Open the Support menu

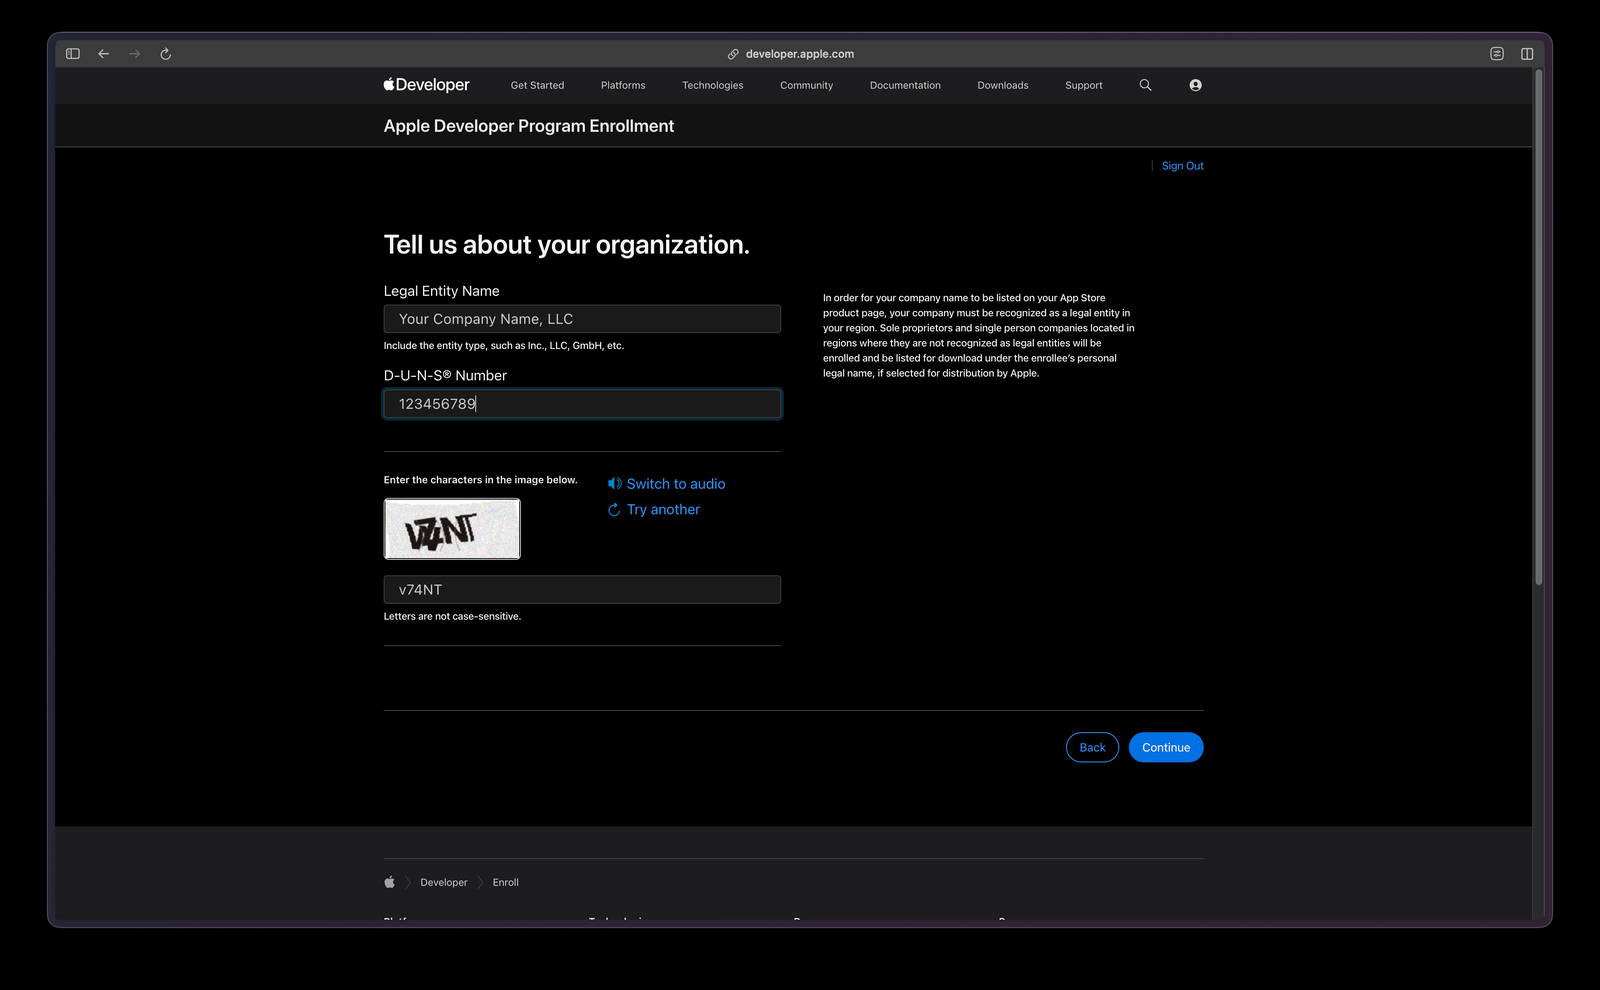[1084, 86]
